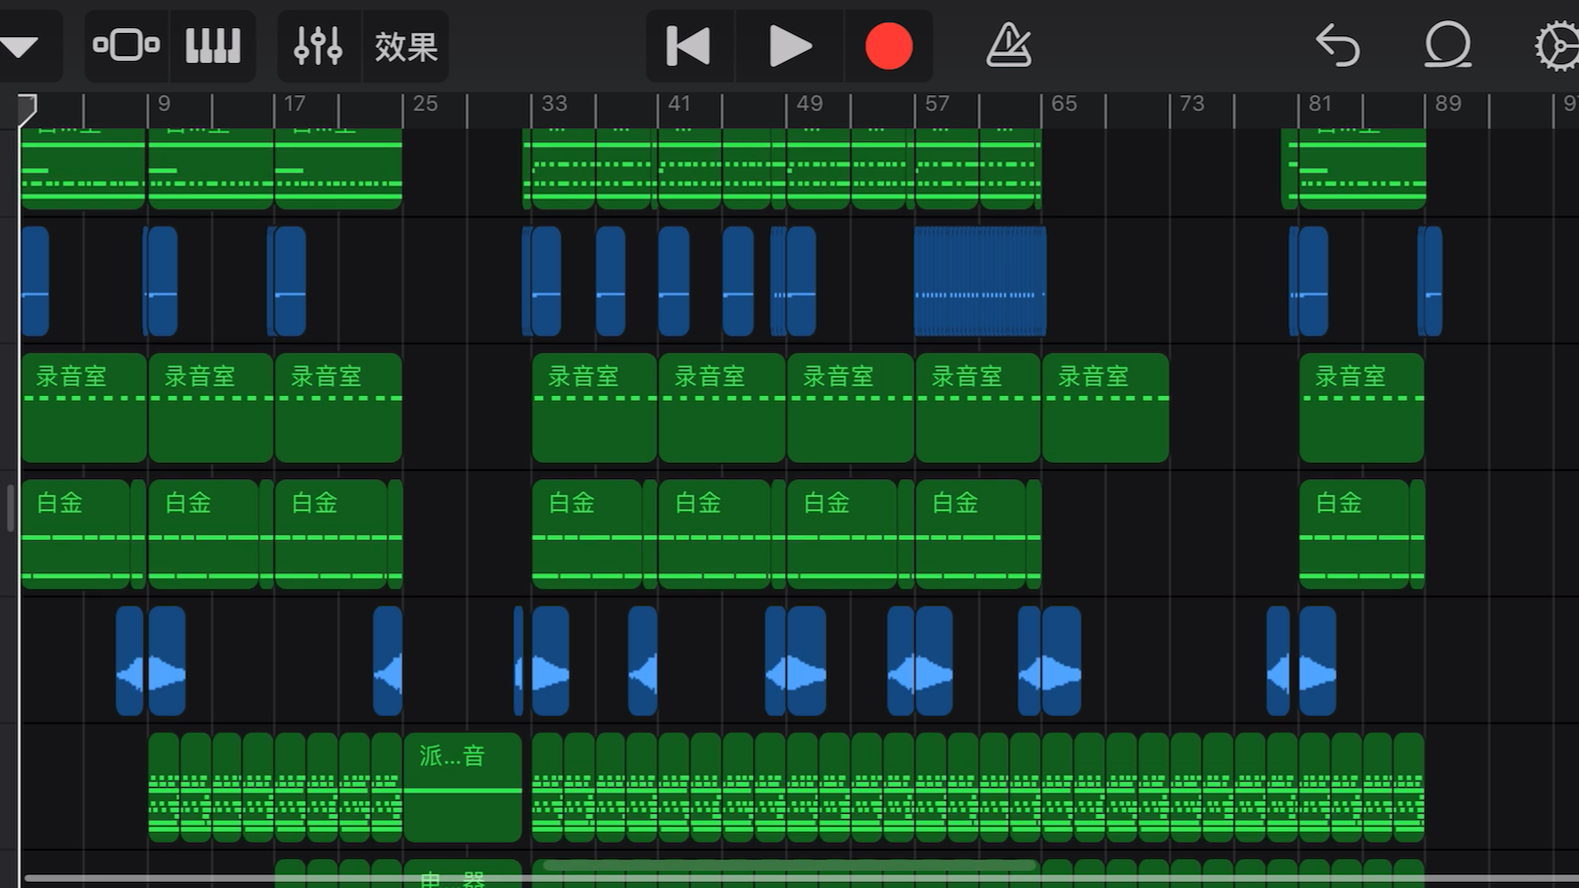This screenshot has width=1579, height=888.
Task: Select the first 白金 region at bar 1
Action: (76, 534)
